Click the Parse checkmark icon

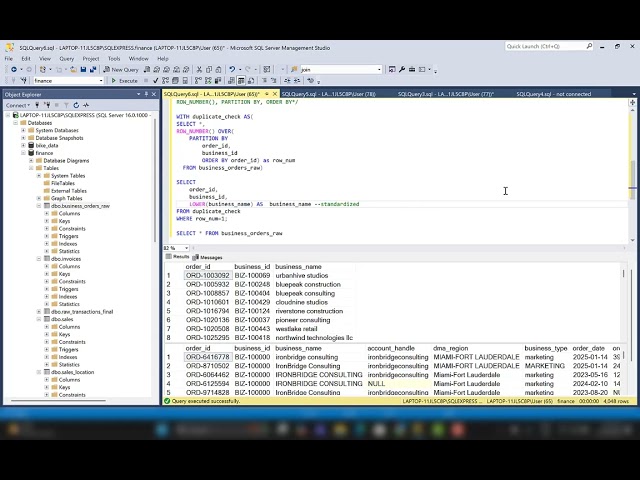click(156, 81)
